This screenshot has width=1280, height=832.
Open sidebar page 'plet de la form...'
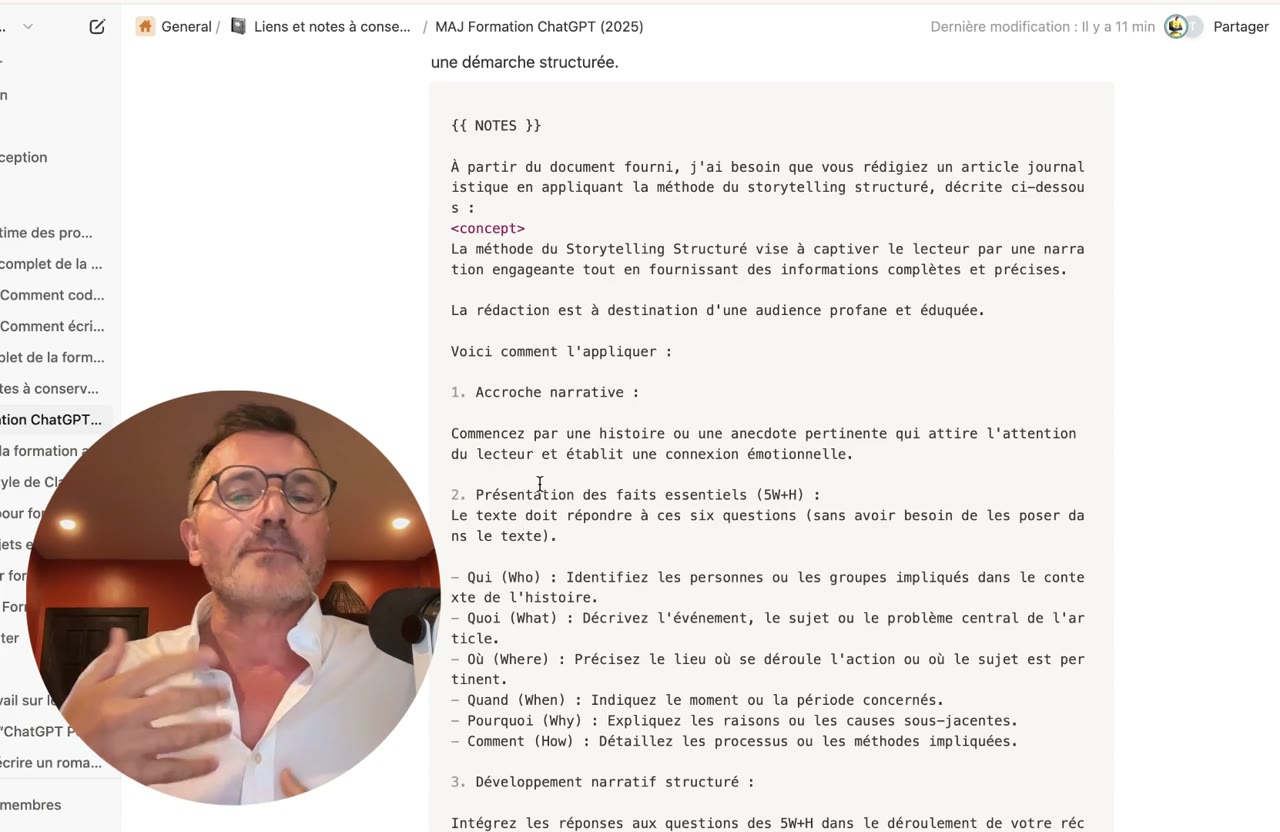coord(52,357)
